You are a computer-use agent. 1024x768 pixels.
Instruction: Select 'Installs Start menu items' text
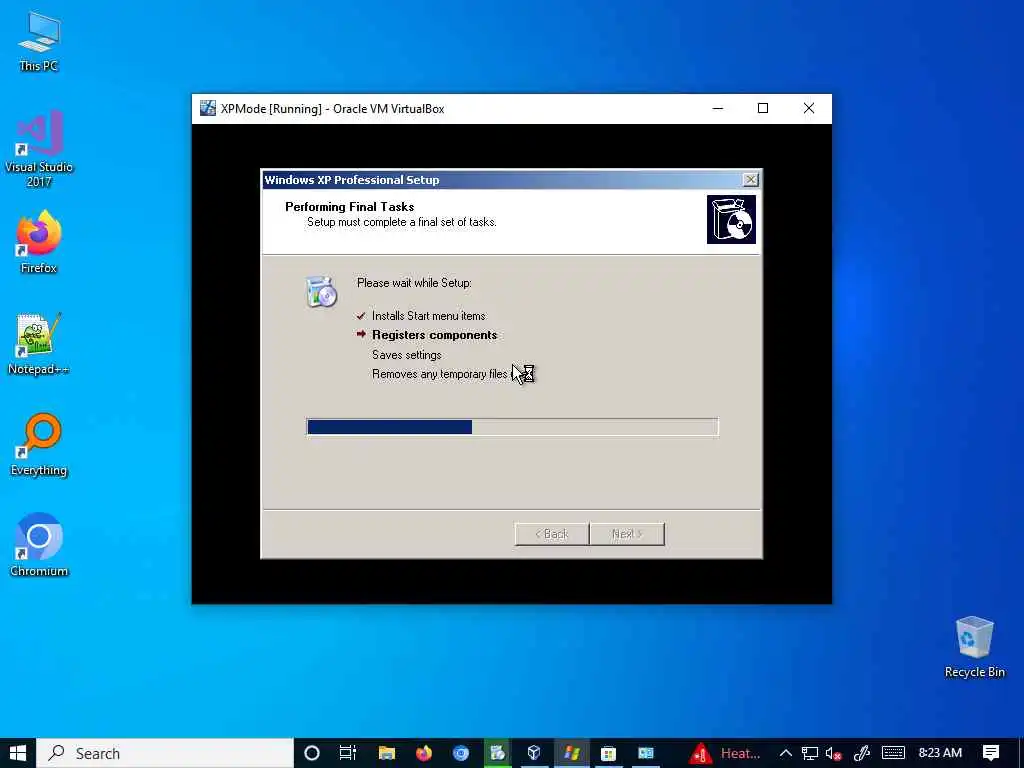pos(428,316)
